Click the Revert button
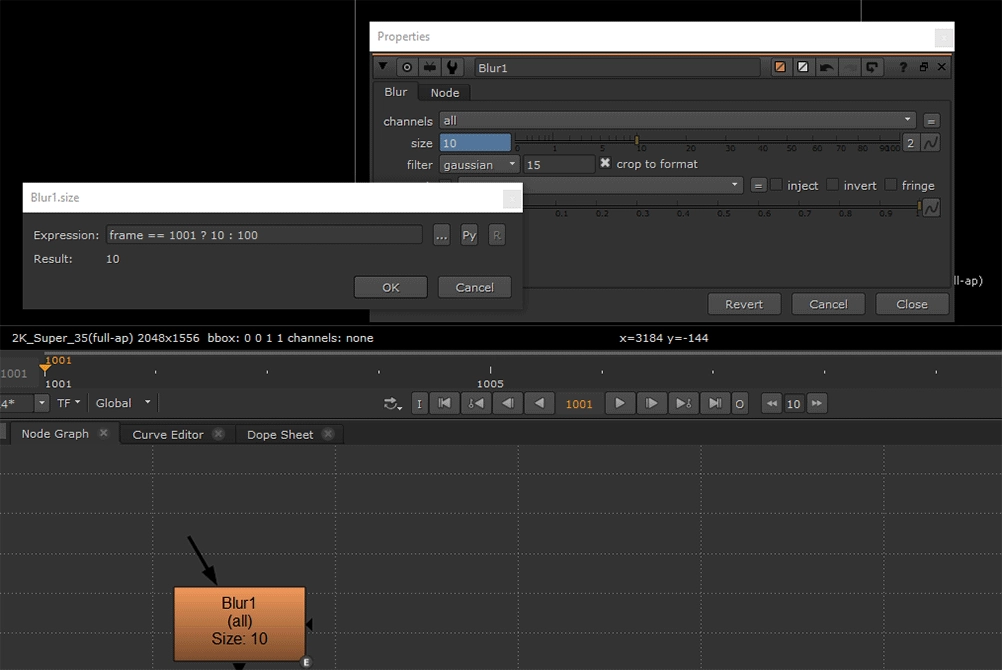1002x670 pixels. (x=743, y=304)
